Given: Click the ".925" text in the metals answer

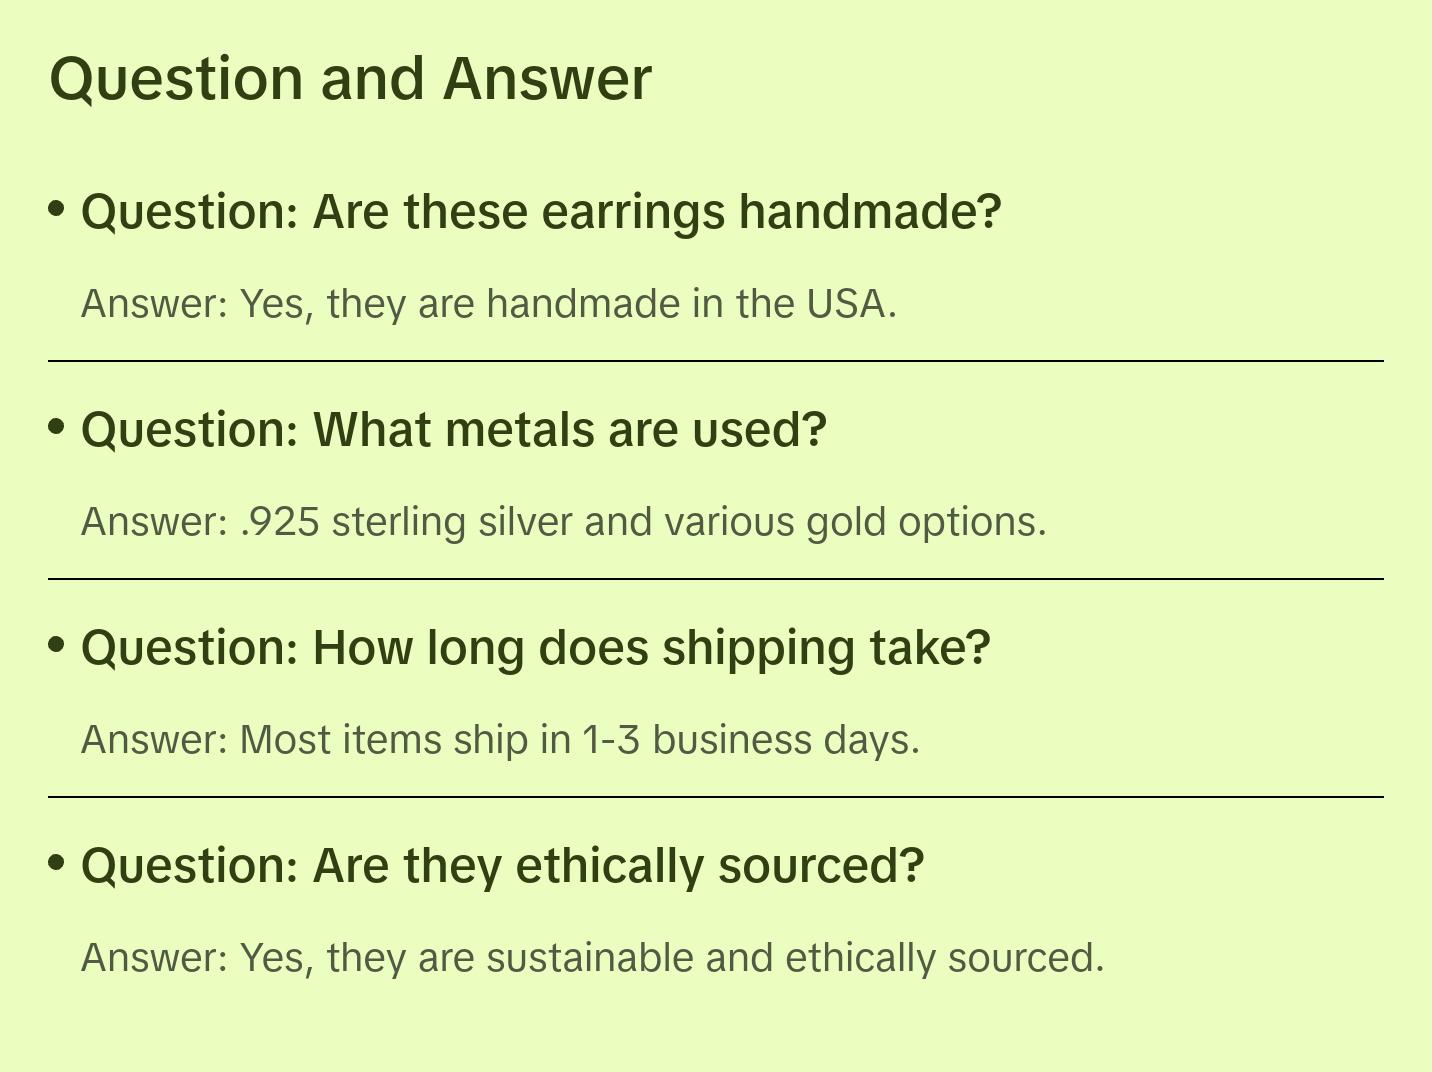Looking at the screenshot, I should click(280, 522).
